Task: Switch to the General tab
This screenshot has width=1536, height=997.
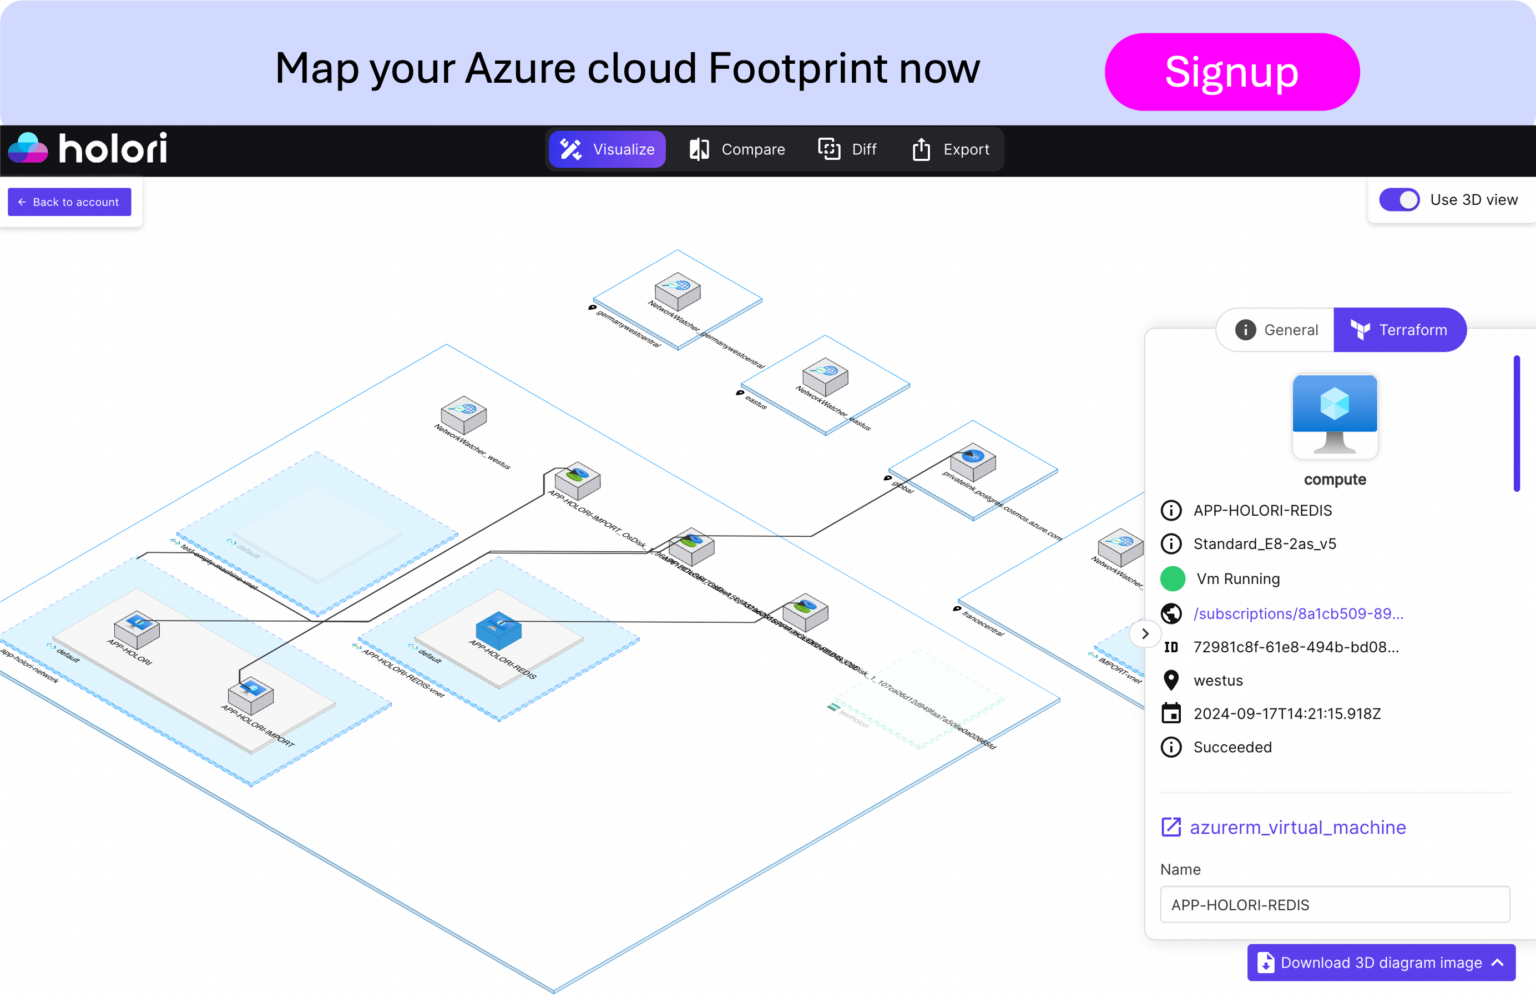Action: [1275, 329]
